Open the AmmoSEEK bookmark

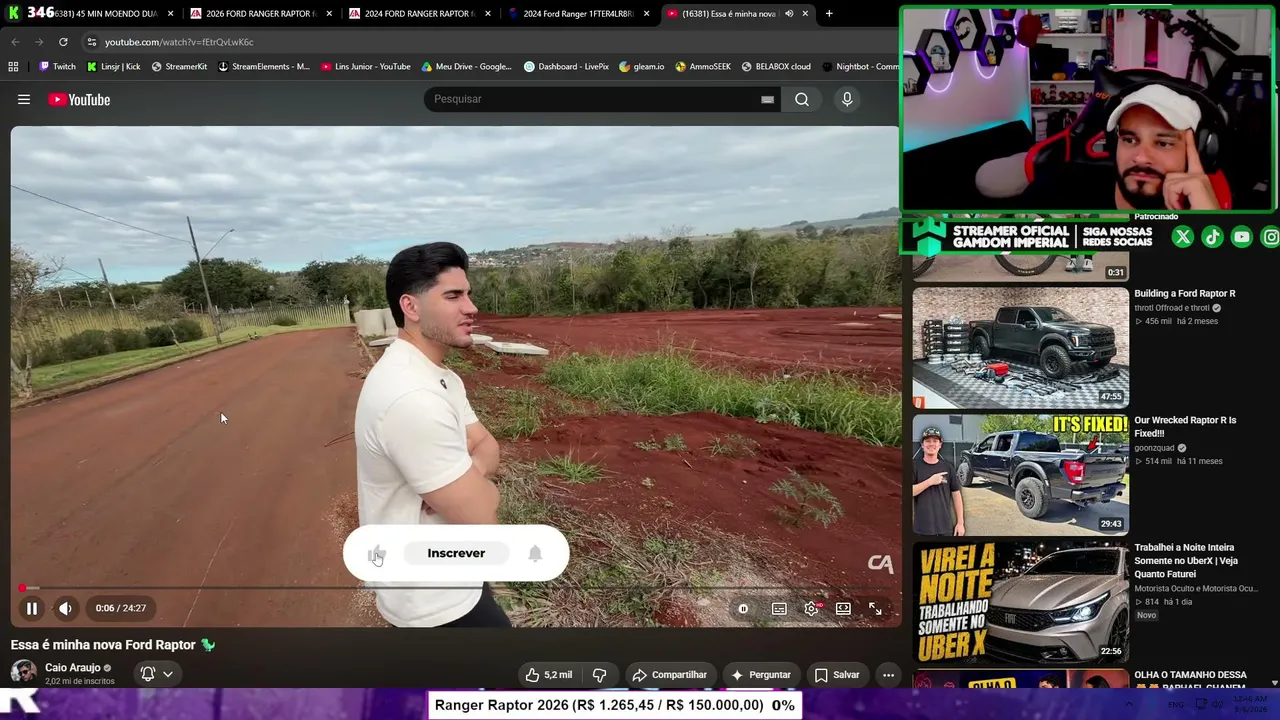coord(703,67)
